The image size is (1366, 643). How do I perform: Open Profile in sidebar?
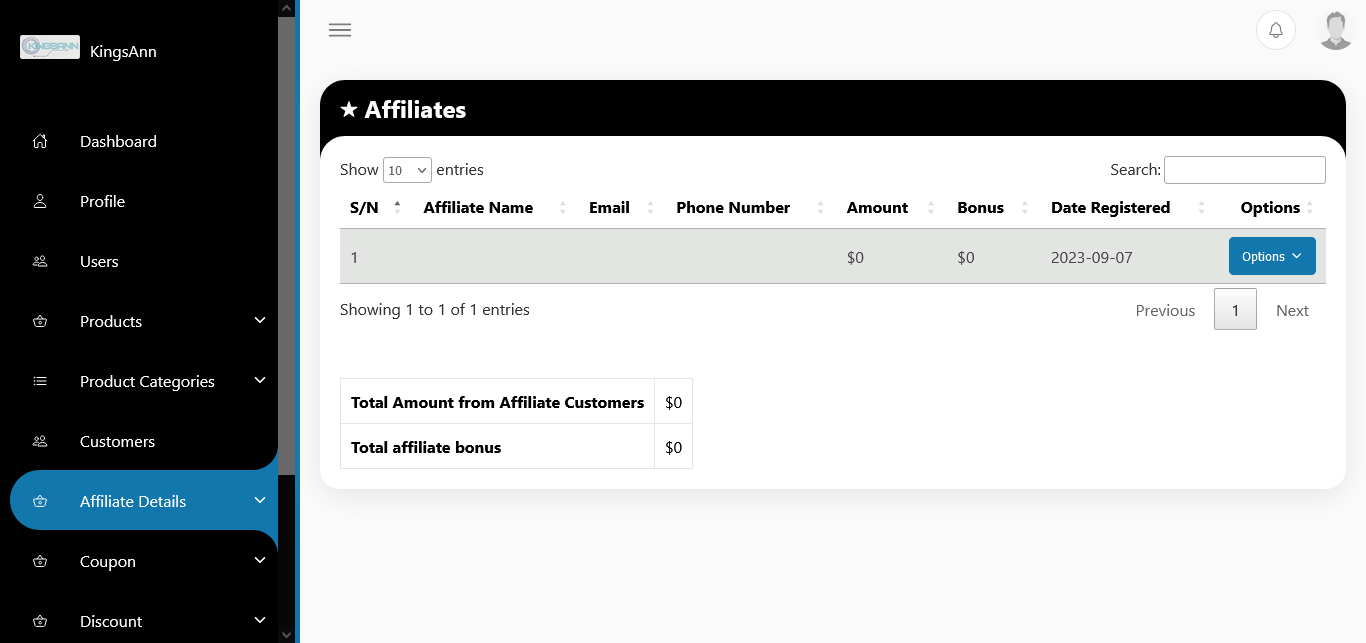102,201
